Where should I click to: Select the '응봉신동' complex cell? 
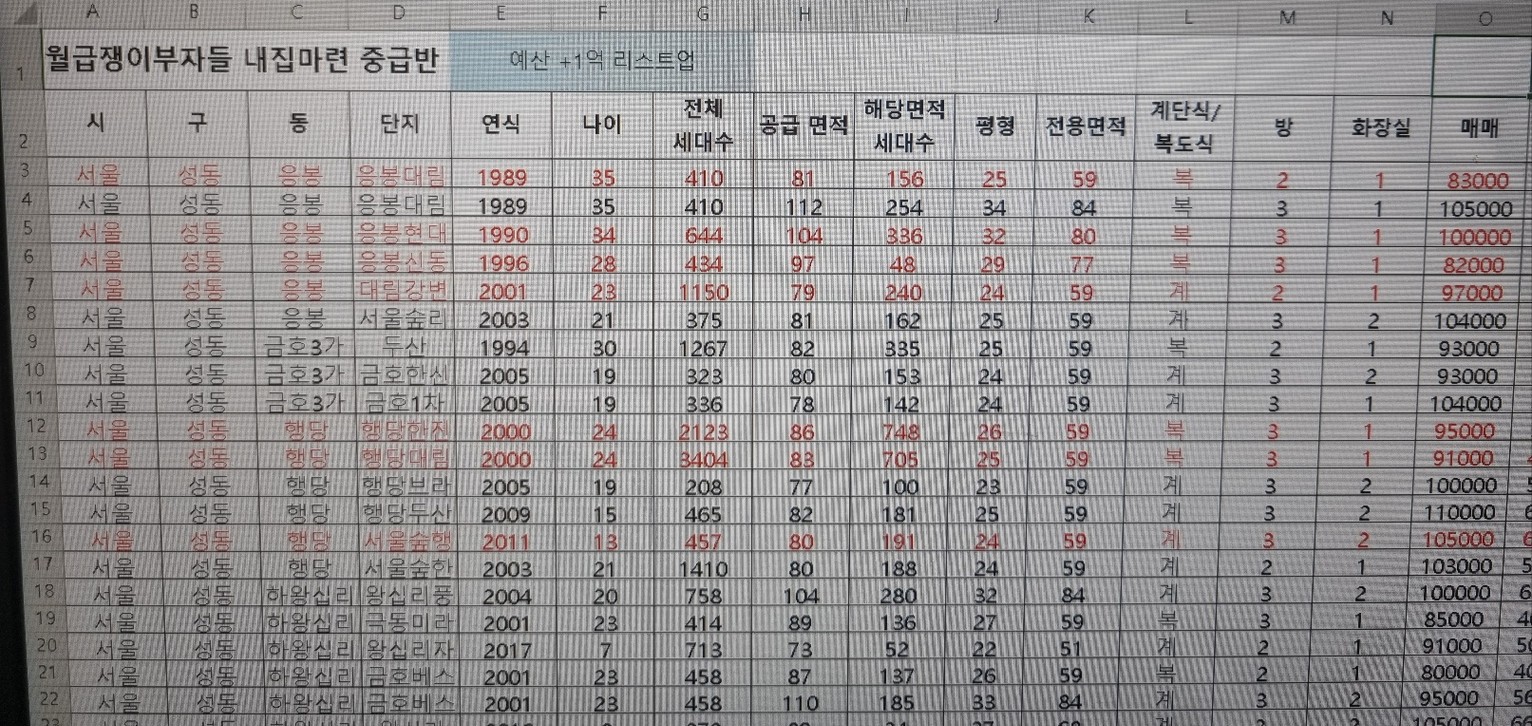click(x=401, y=260)
